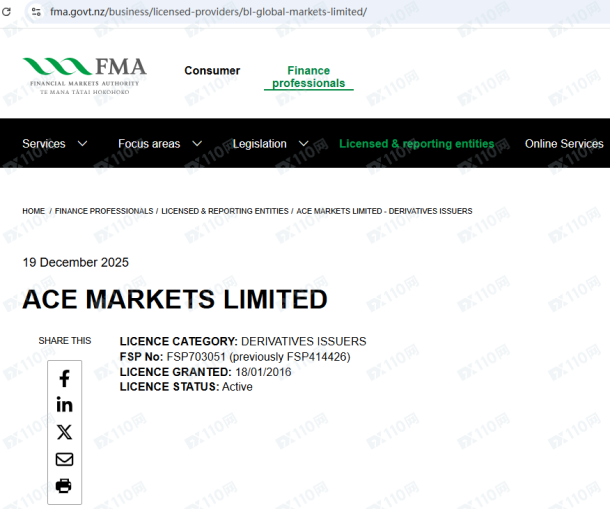
Task: Click the FSP No: FSP703051 line
Action: coord(235,356)
